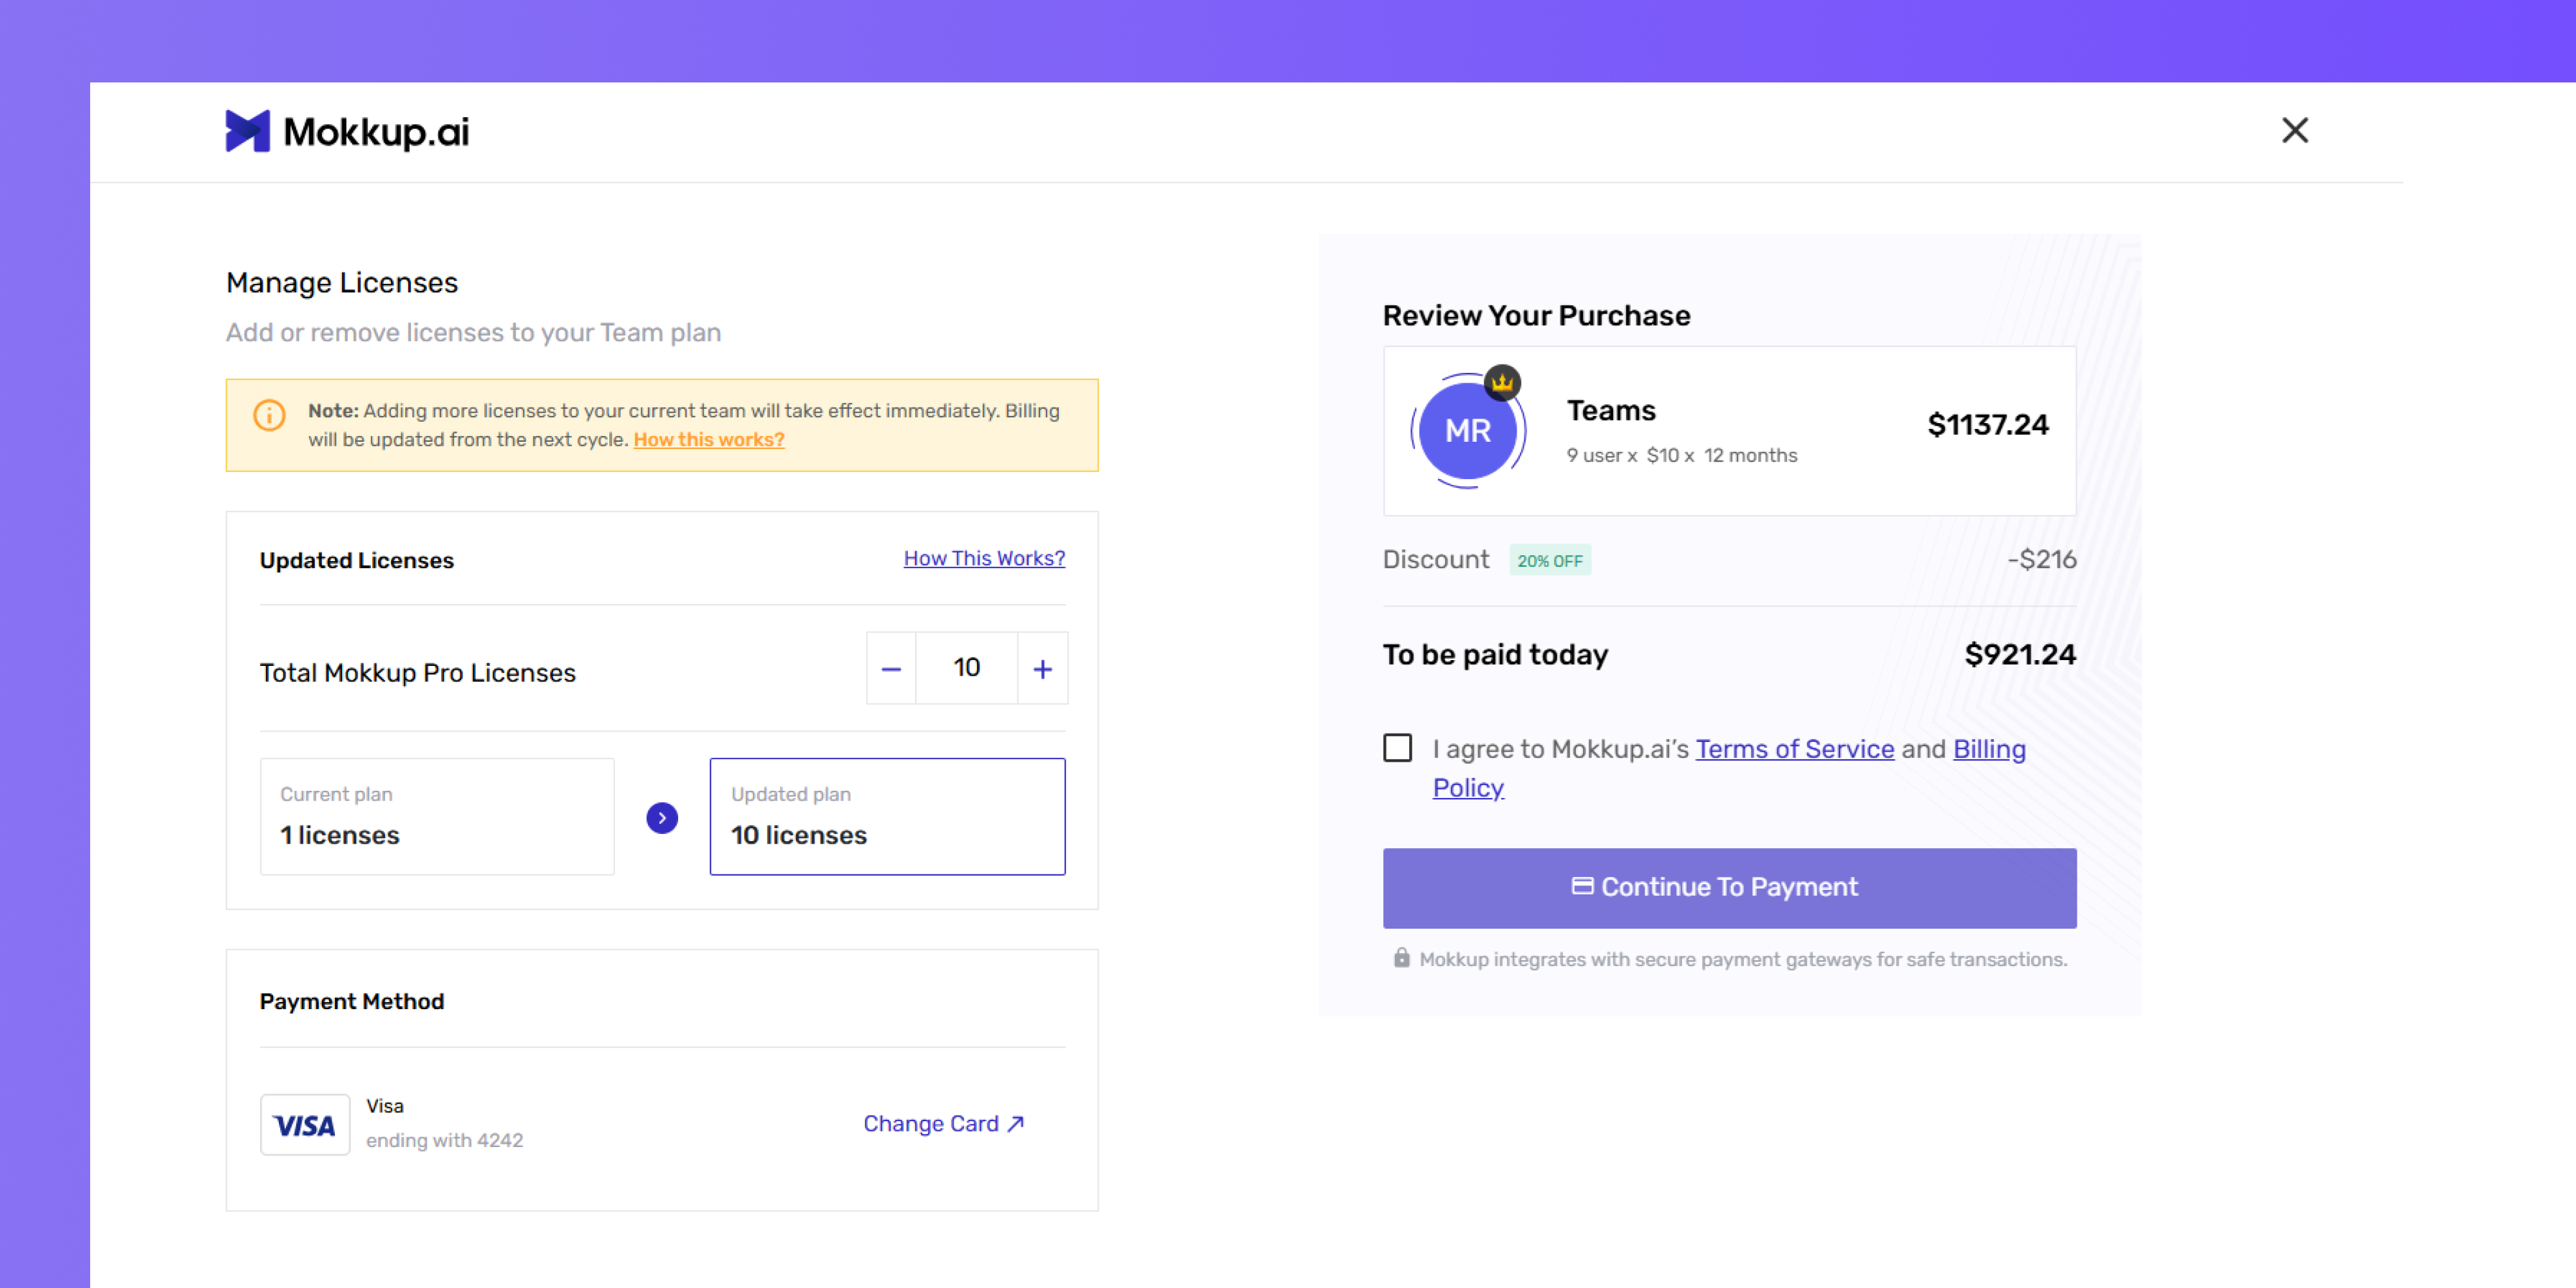Click the gold crown badge on avatar
2576x1288 pixels.
(x=1502, y=382)
